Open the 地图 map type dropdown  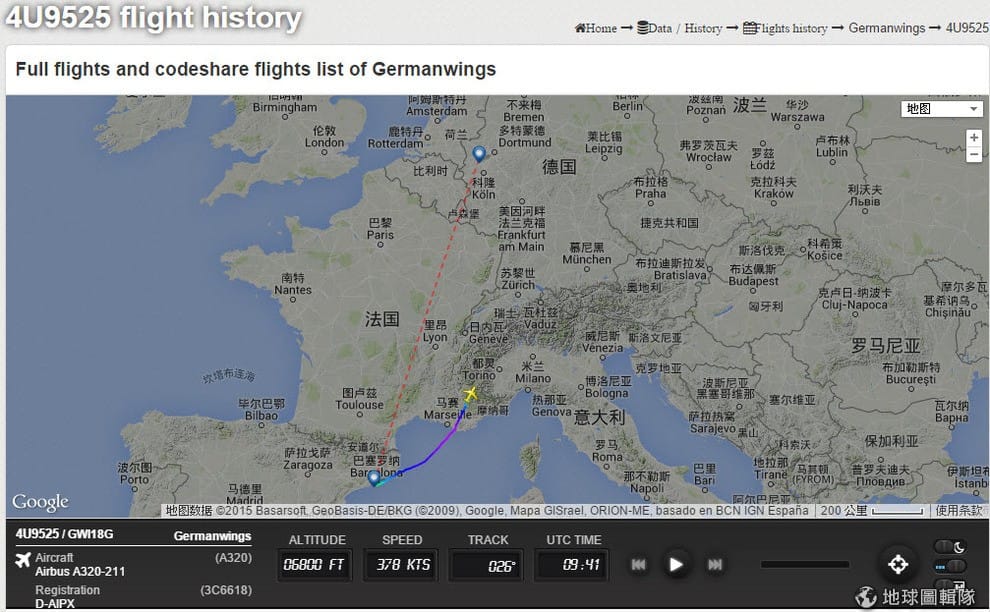pos(941,109)
